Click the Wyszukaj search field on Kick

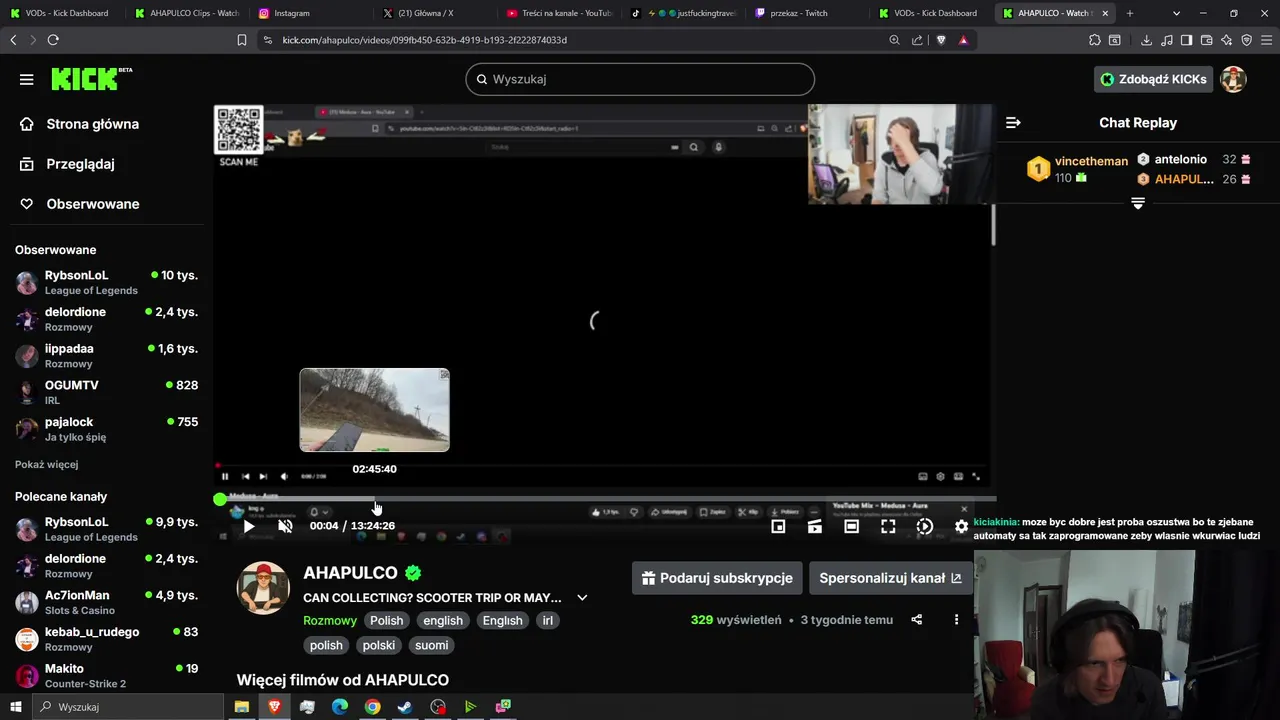point(640,79)
